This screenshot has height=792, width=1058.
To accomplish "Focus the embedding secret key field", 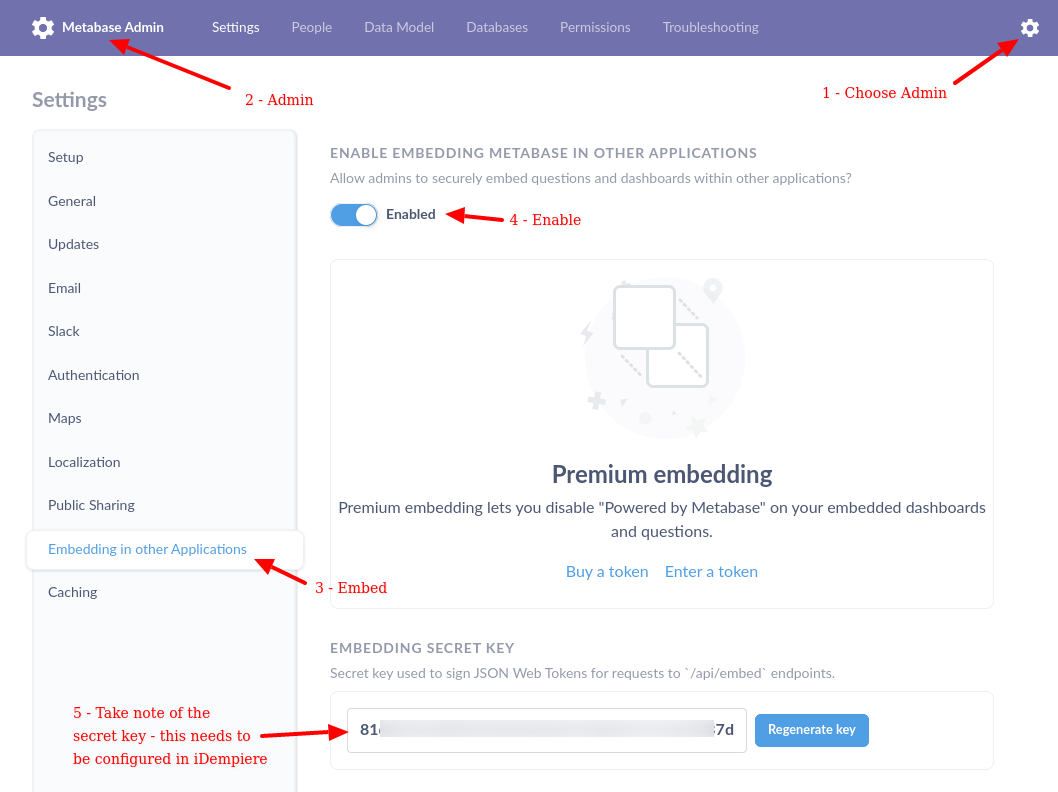I will [x=547, y=730].
